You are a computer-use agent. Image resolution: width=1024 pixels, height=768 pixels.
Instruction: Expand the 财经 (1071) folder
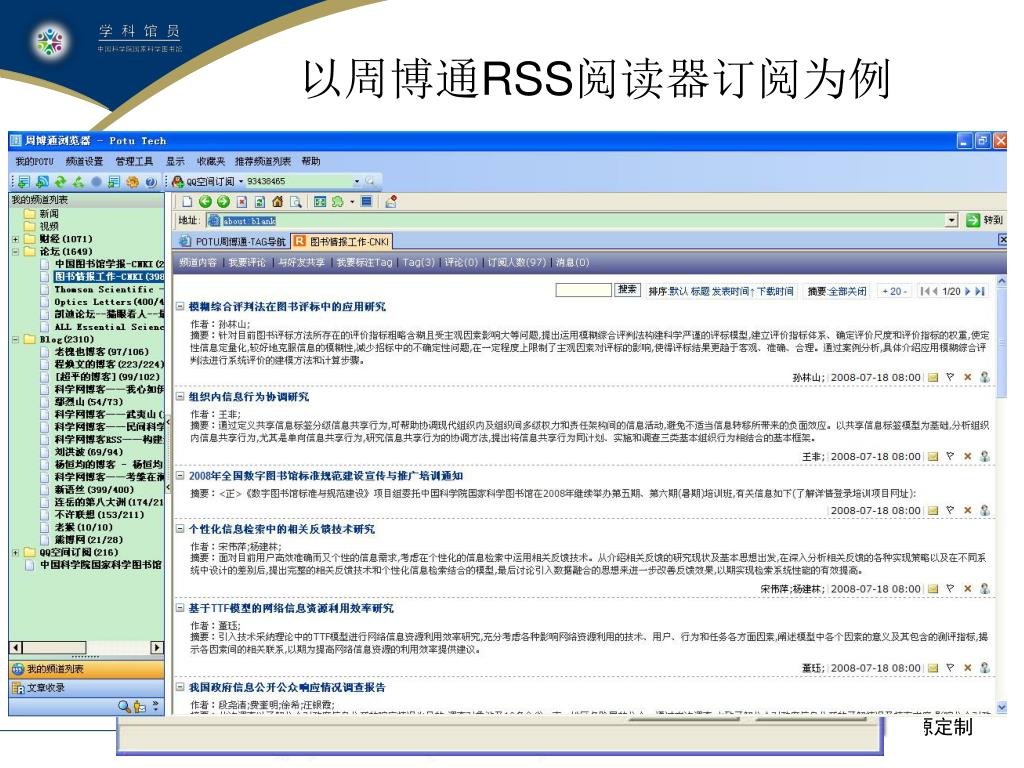16,239
